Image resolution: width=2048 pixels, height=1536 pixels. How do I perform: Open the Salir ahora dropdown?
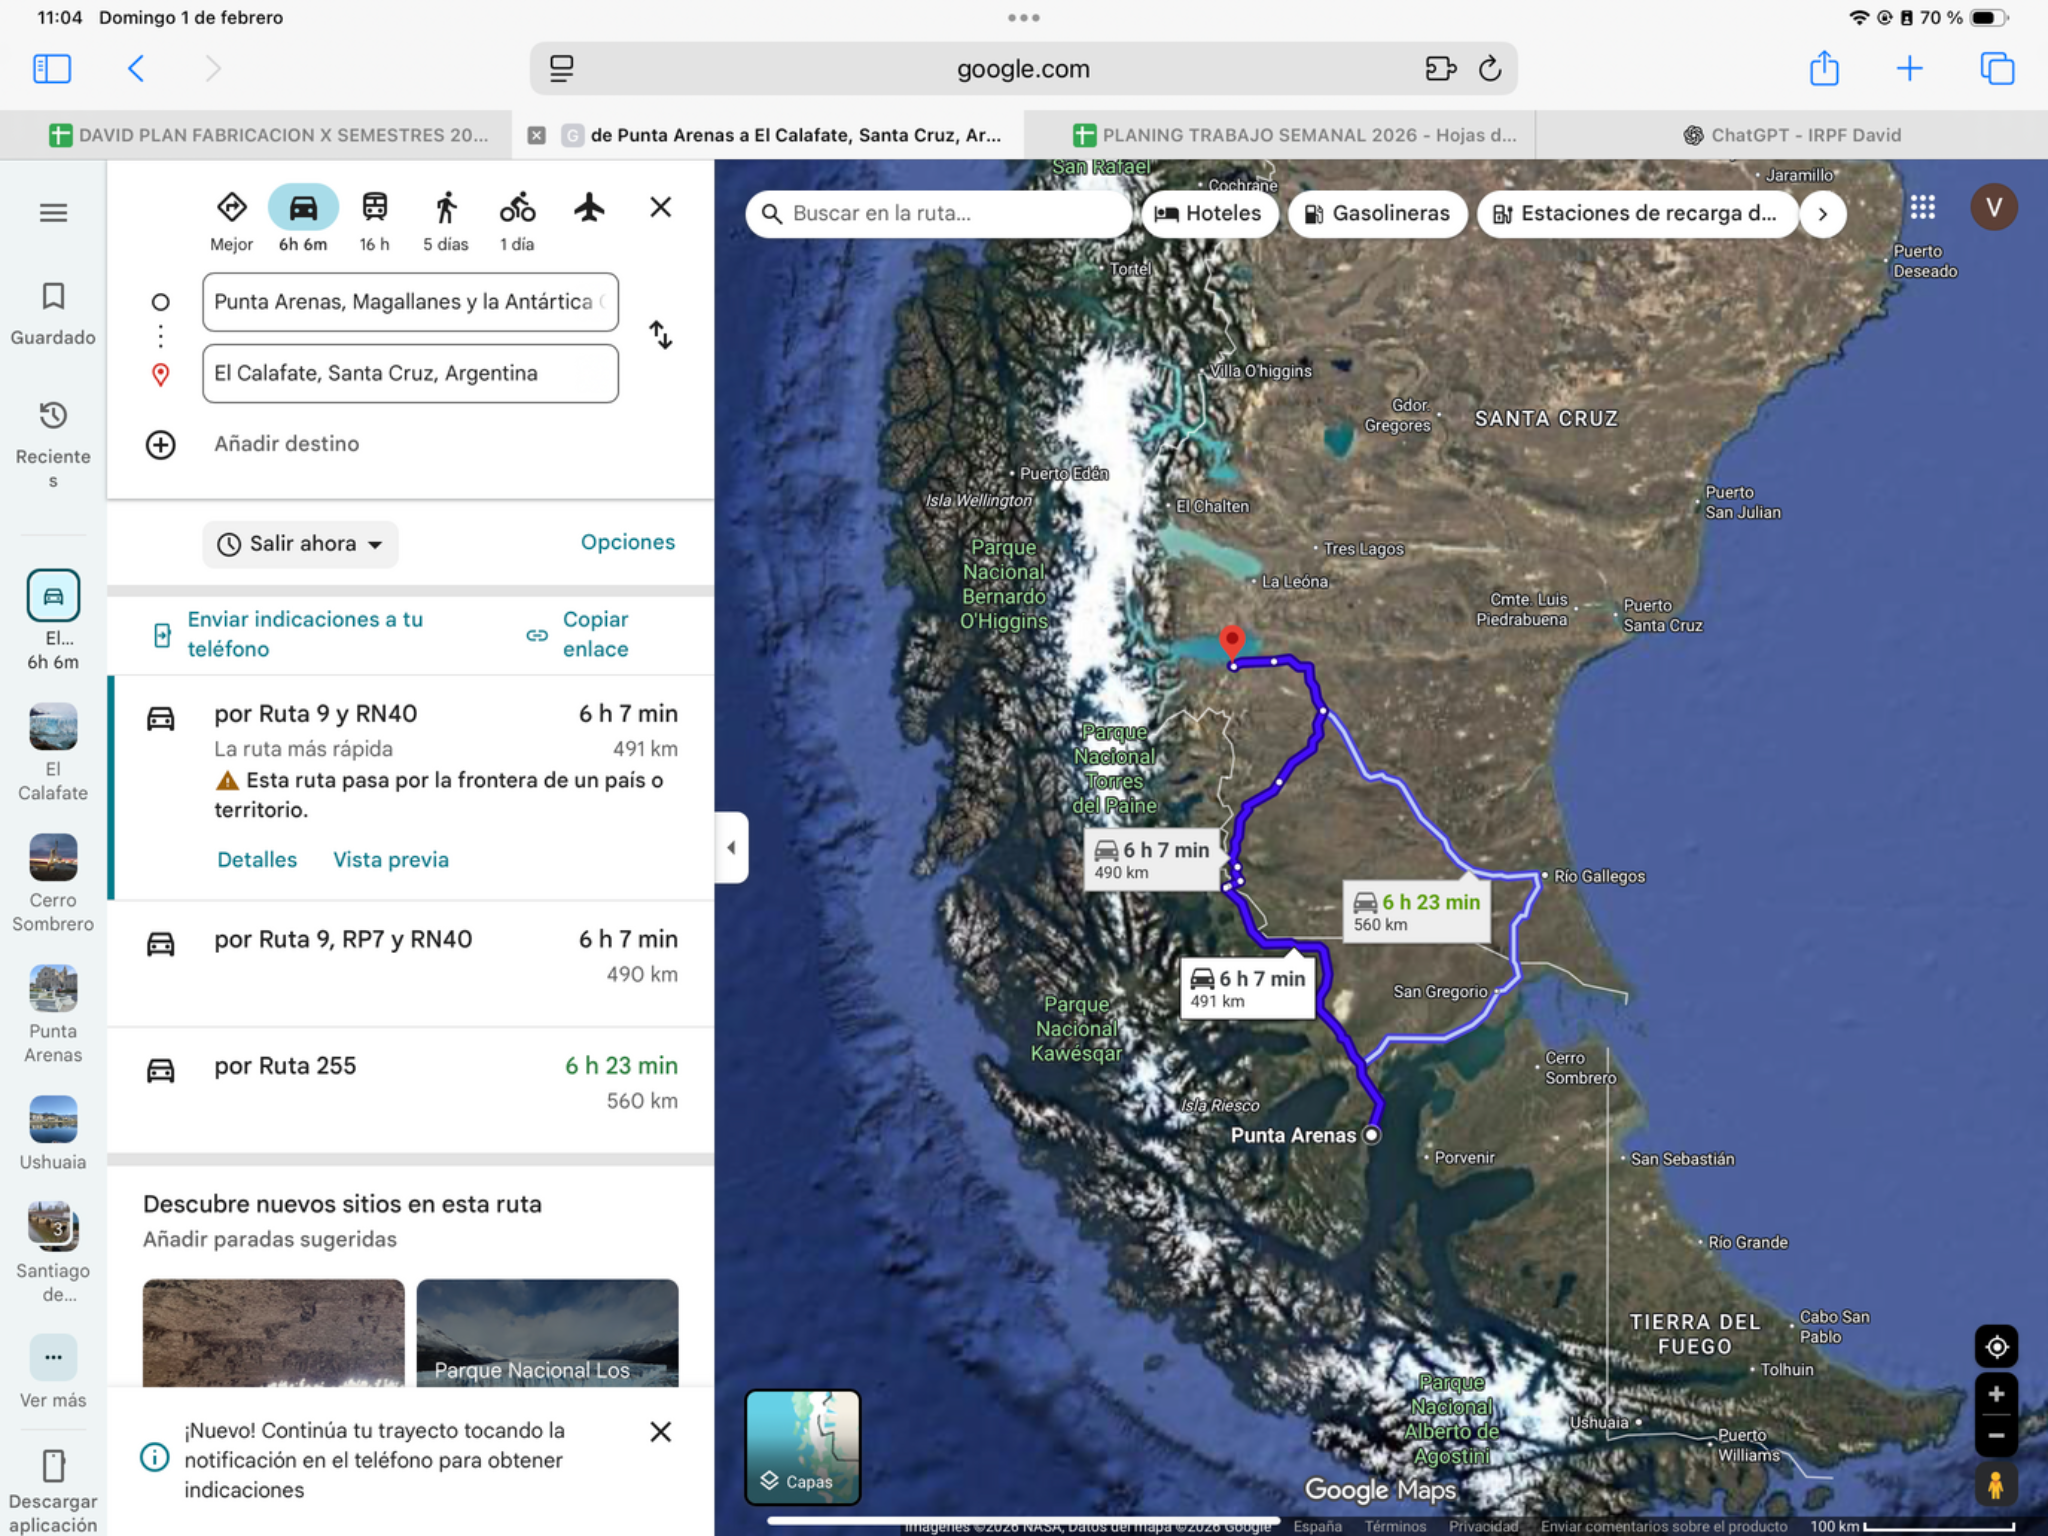click(x=300, y=544)
